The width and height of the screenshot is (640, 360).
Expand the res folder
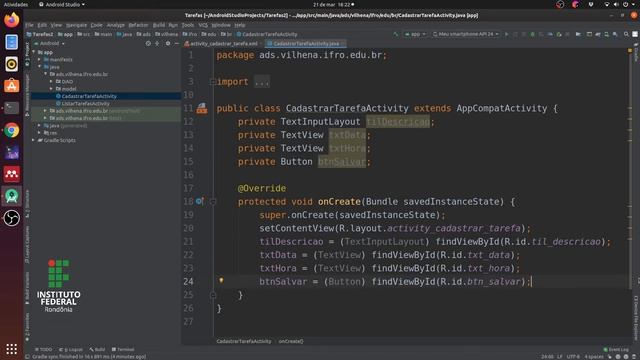click(x=40, y=133)
